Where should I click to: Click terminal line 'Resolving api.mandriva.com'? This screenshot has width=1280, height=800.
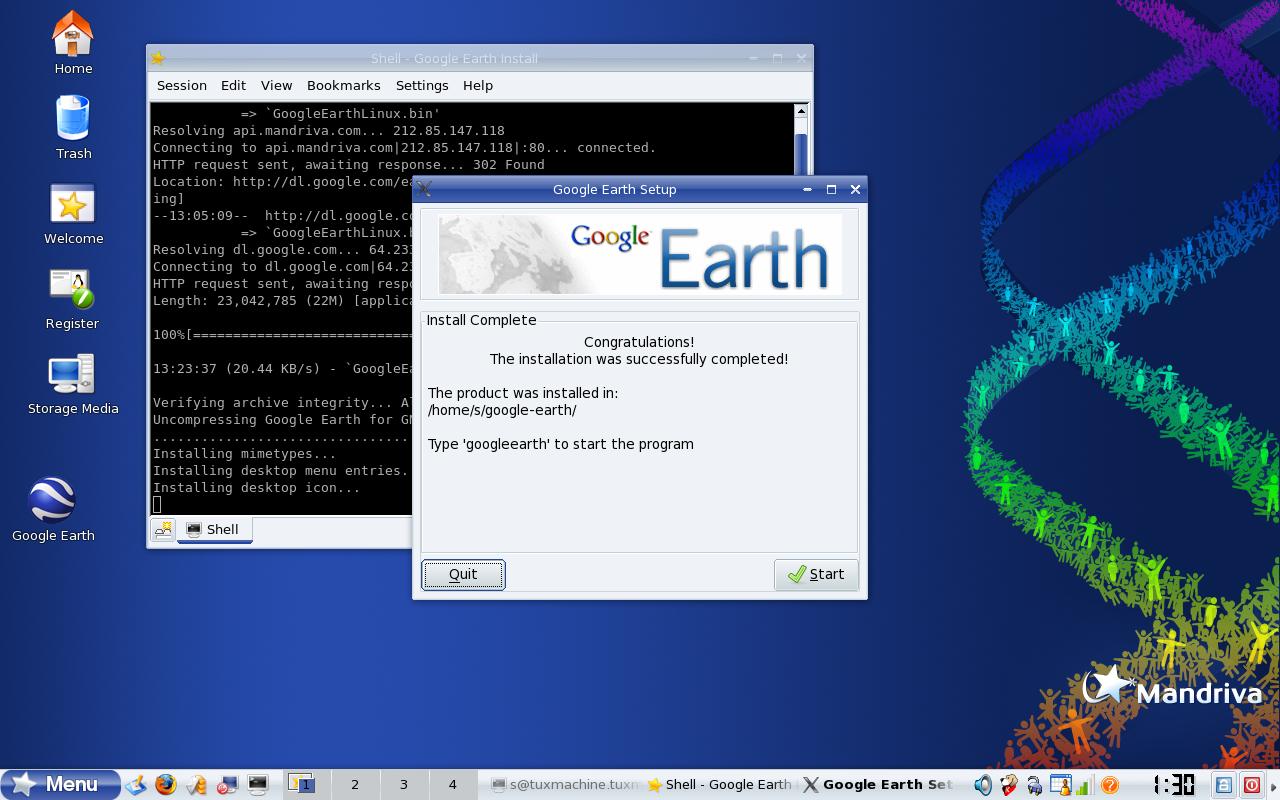click(x=329, y=131)
